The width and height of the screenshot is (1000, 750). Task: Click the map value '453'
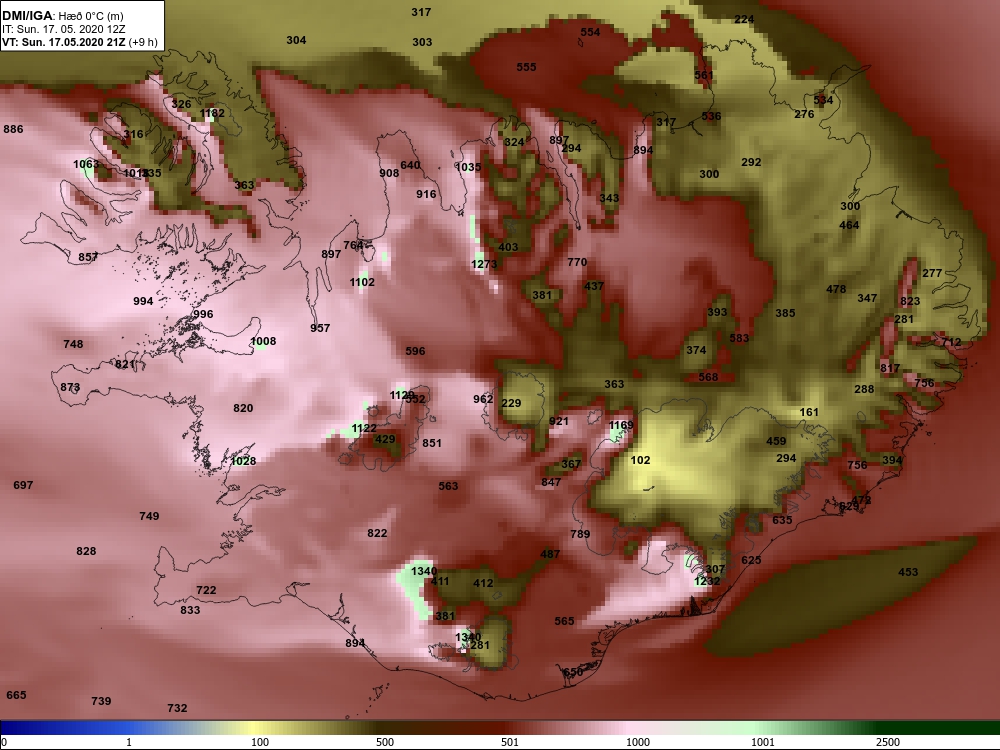click(x=908, y=571)
